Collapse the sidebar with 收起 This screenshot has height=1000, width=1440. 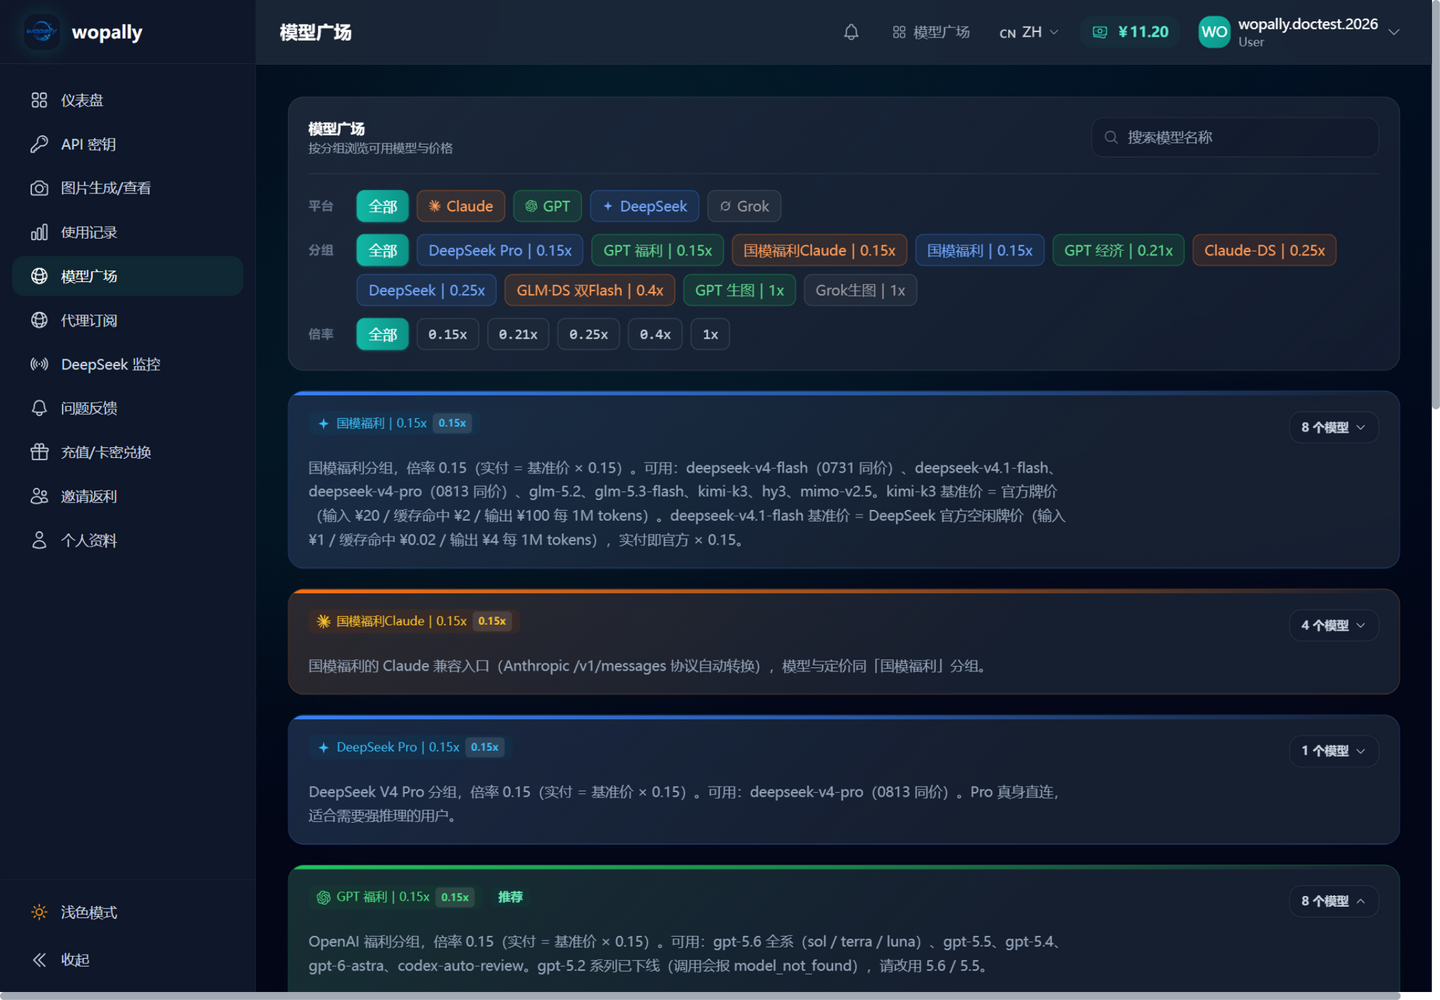[128, 960]
